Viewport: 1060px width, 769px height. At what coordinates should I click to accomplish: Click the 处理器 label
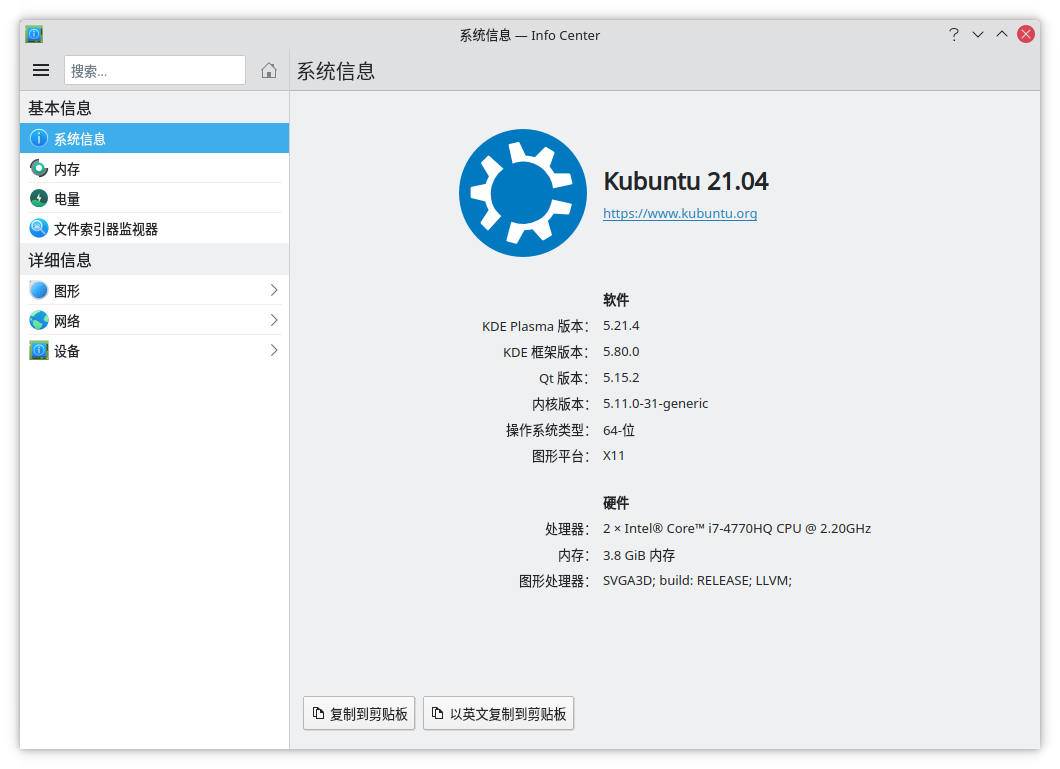(567, 529)
